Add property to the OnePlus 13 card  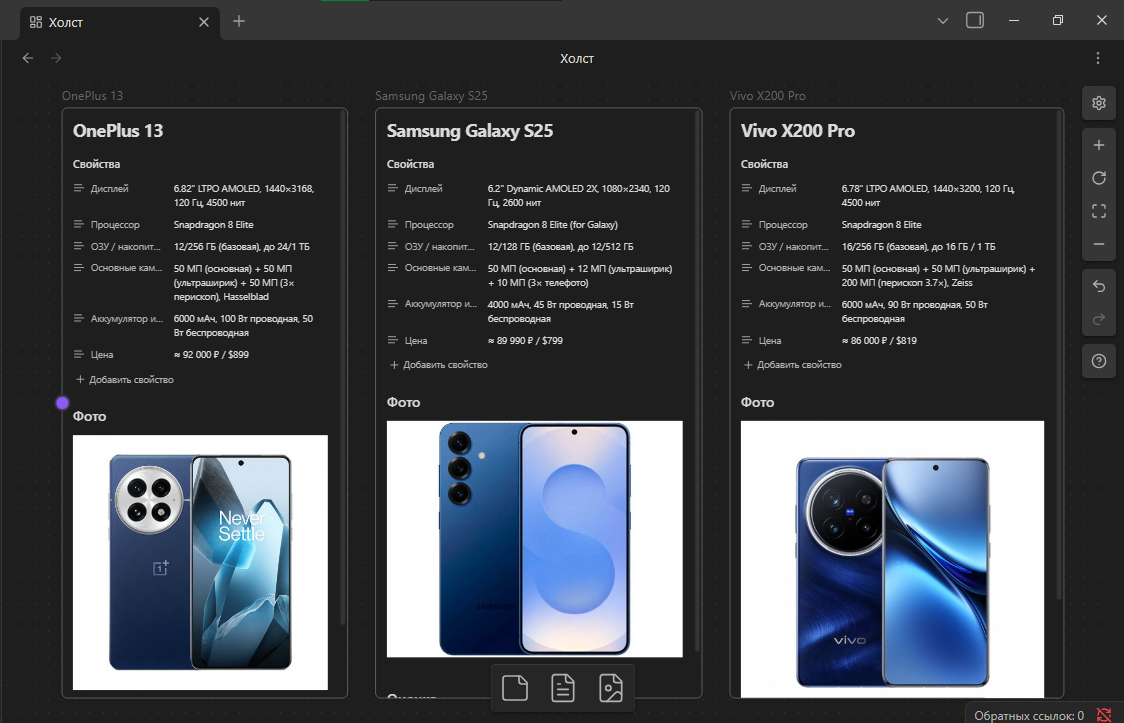pyautogui.click(x=125, y=380)
